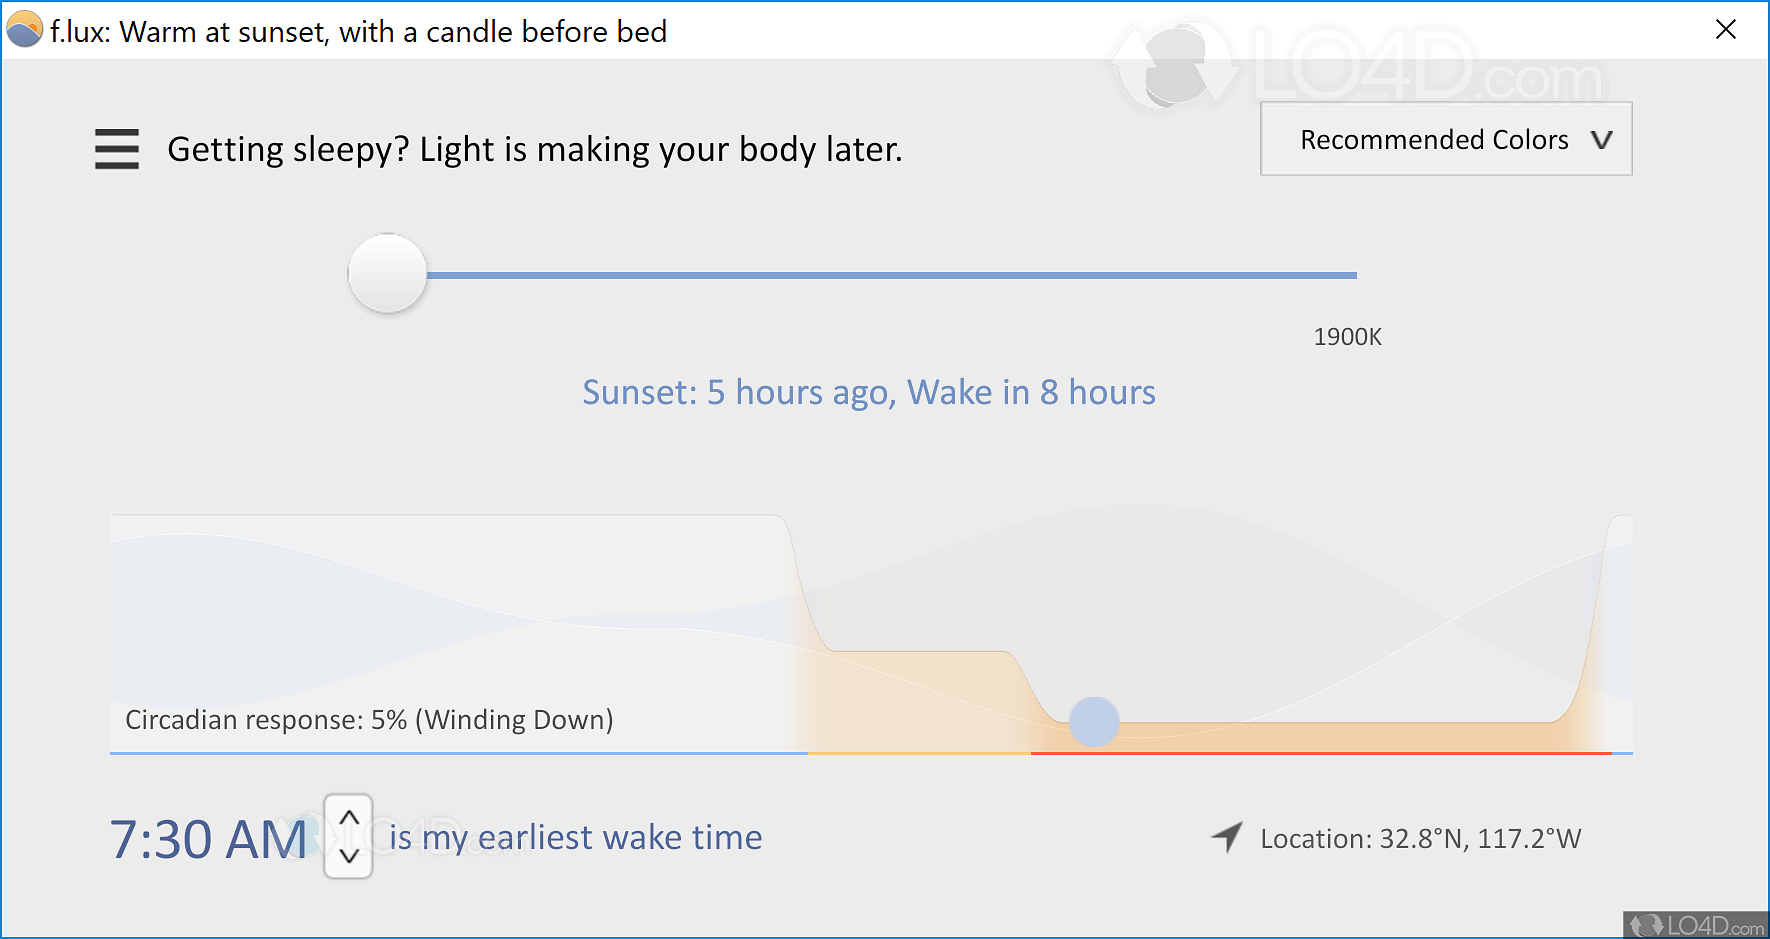Screen dimensions: 1770x939
Task: Click the blue daytime segment of the timeline bar
Action: point(458,753)
